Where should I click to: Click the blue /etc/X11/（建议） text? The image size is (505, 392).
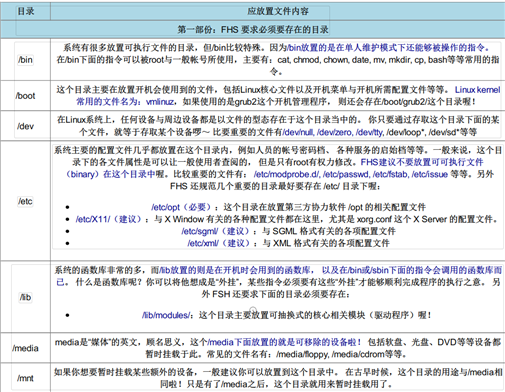109,219
